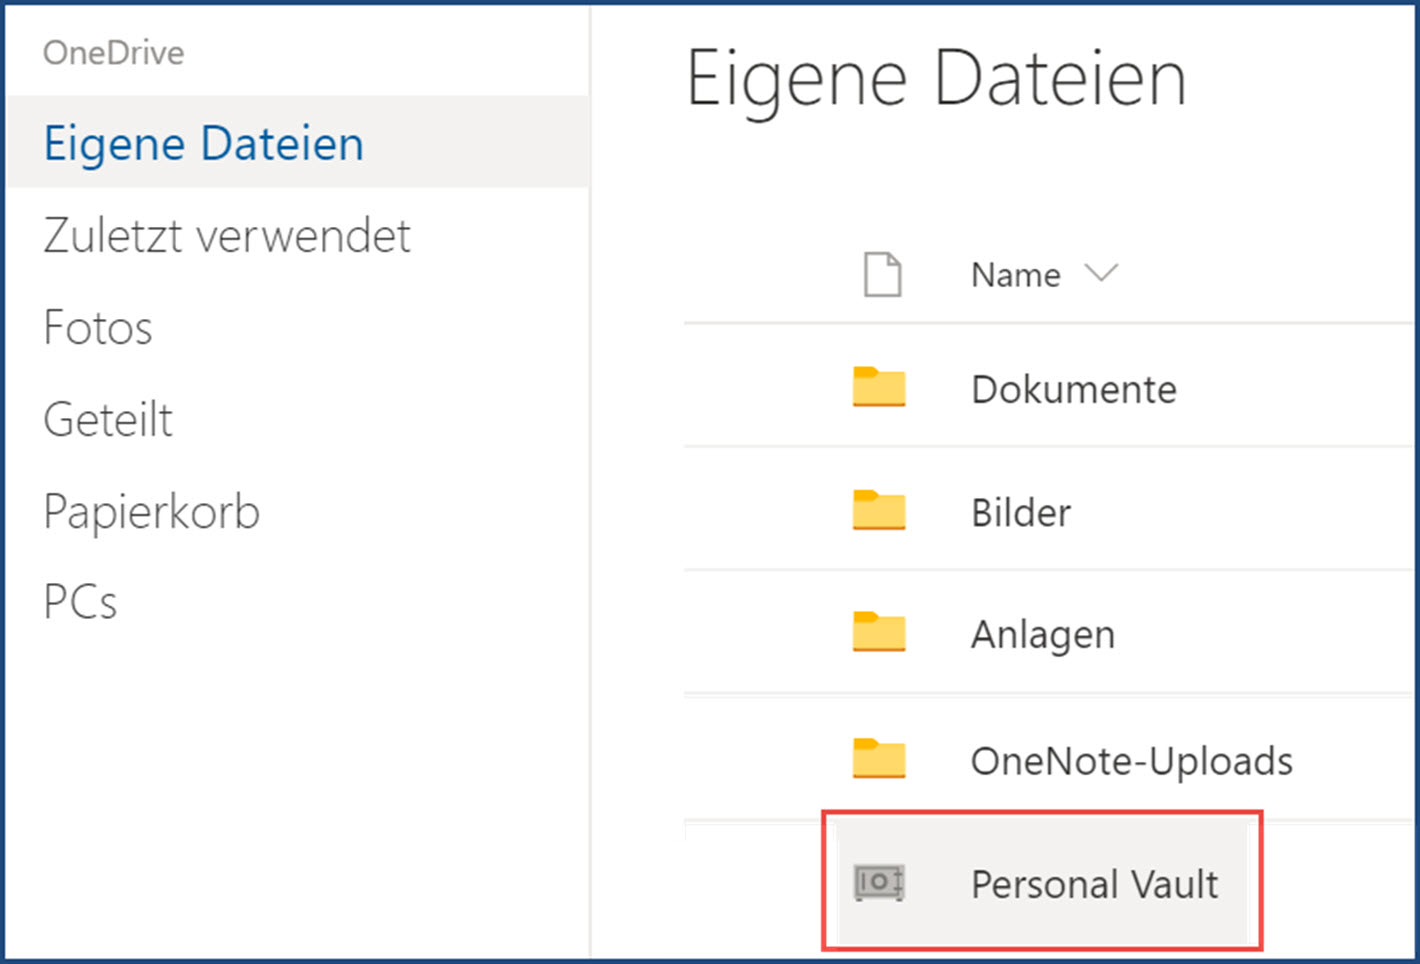
Task: Open the Anlagen folder name link
Action: pyautogui.click(x=1043, y=635)
